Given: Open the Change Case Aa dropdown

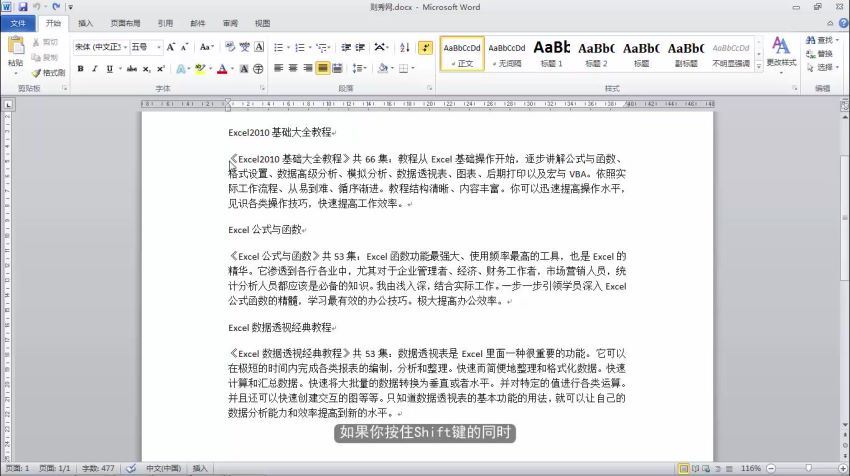Looking at the screenshot, I should (207, 47).
